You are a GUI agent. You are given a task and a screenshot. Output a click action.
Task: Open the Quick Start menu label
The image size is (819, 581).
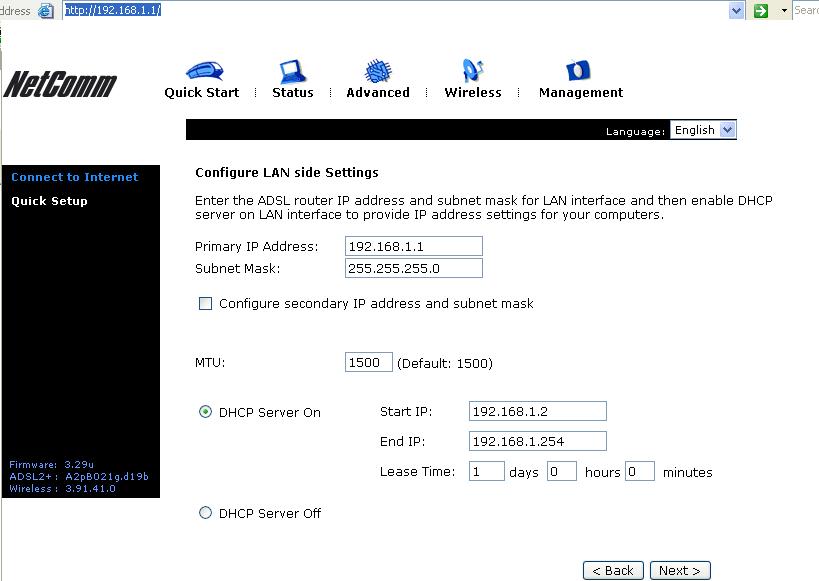(202, 92)
